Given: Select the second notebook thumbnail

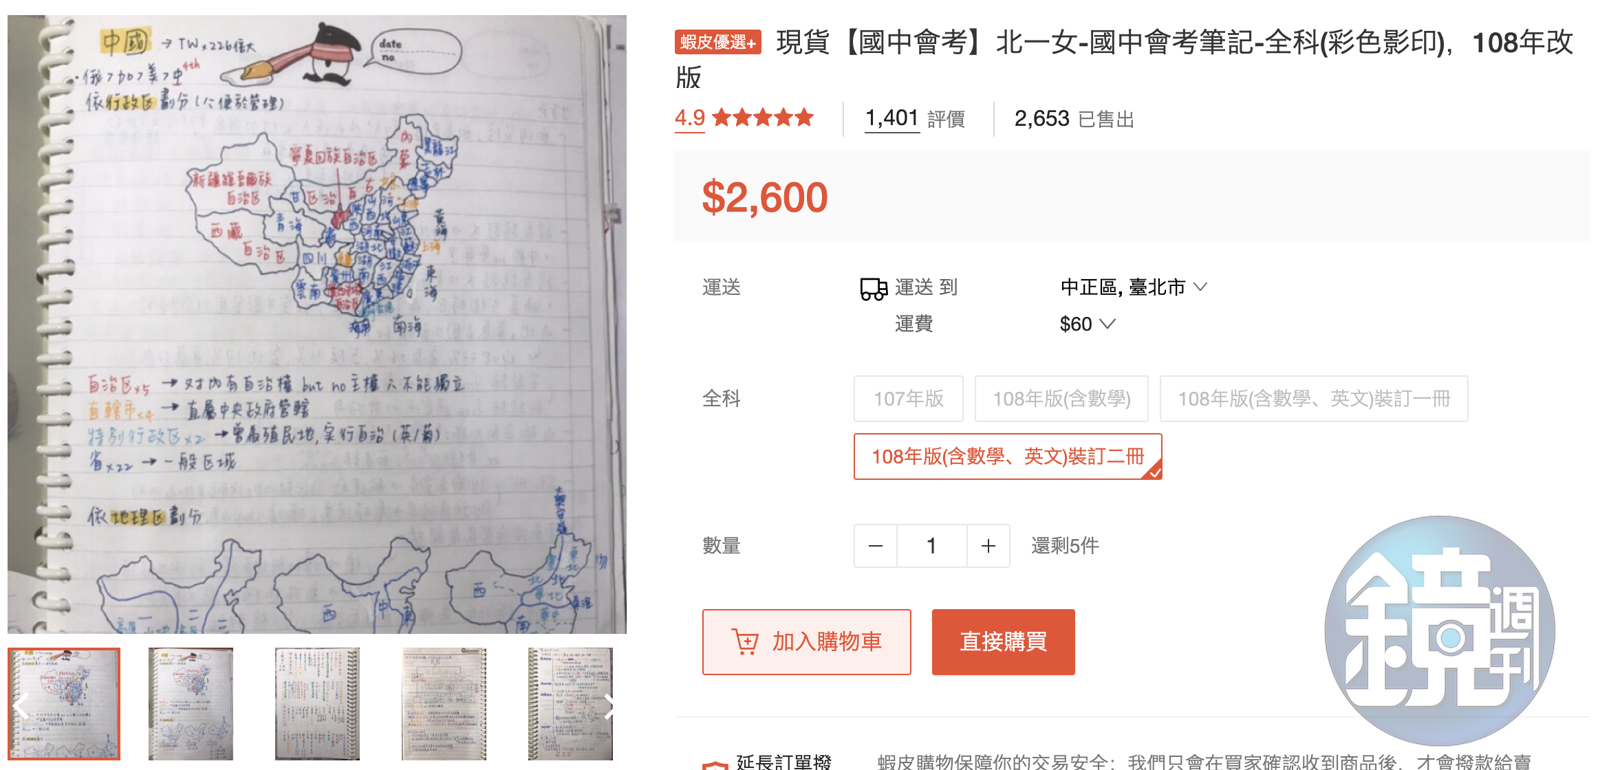Looking at the screenshot, I should (190, 704).
